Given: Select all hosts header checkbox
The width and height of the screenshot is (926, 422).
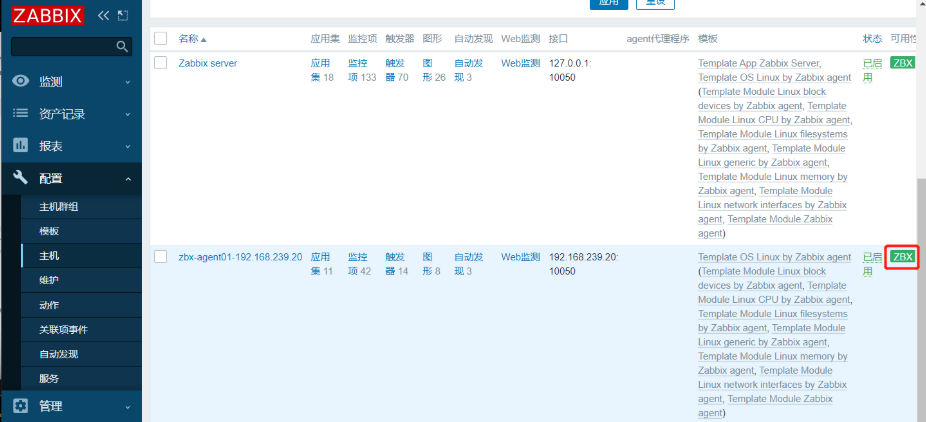Looking at the screenshot, I should (x=161, y=38).
